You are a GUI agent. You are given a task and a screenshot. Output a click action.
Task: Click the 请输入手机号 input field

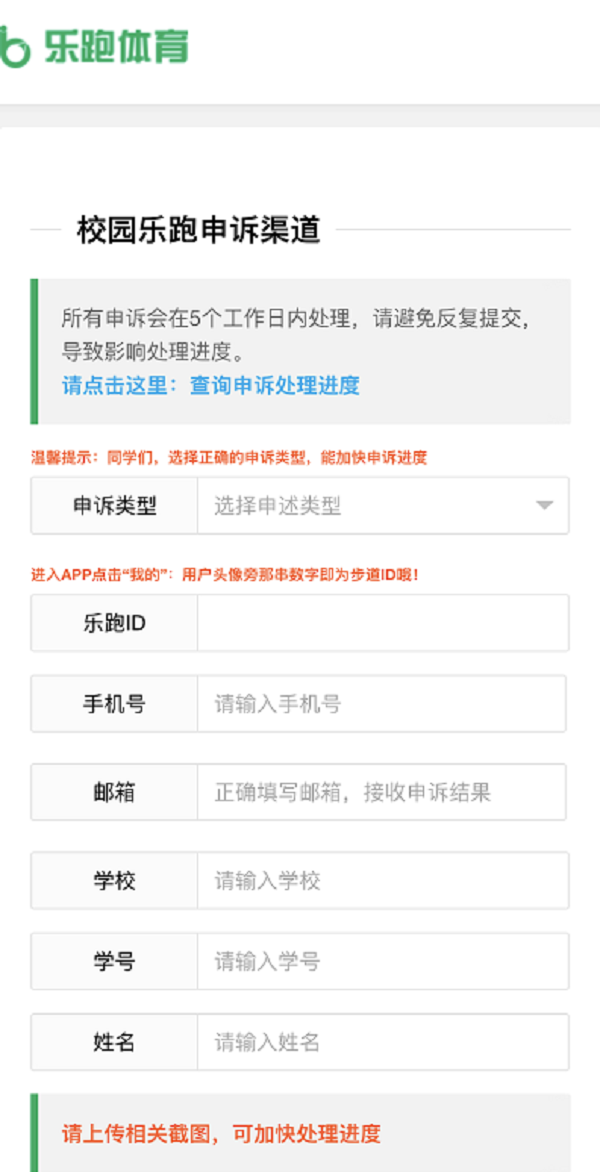coord(382,704)
